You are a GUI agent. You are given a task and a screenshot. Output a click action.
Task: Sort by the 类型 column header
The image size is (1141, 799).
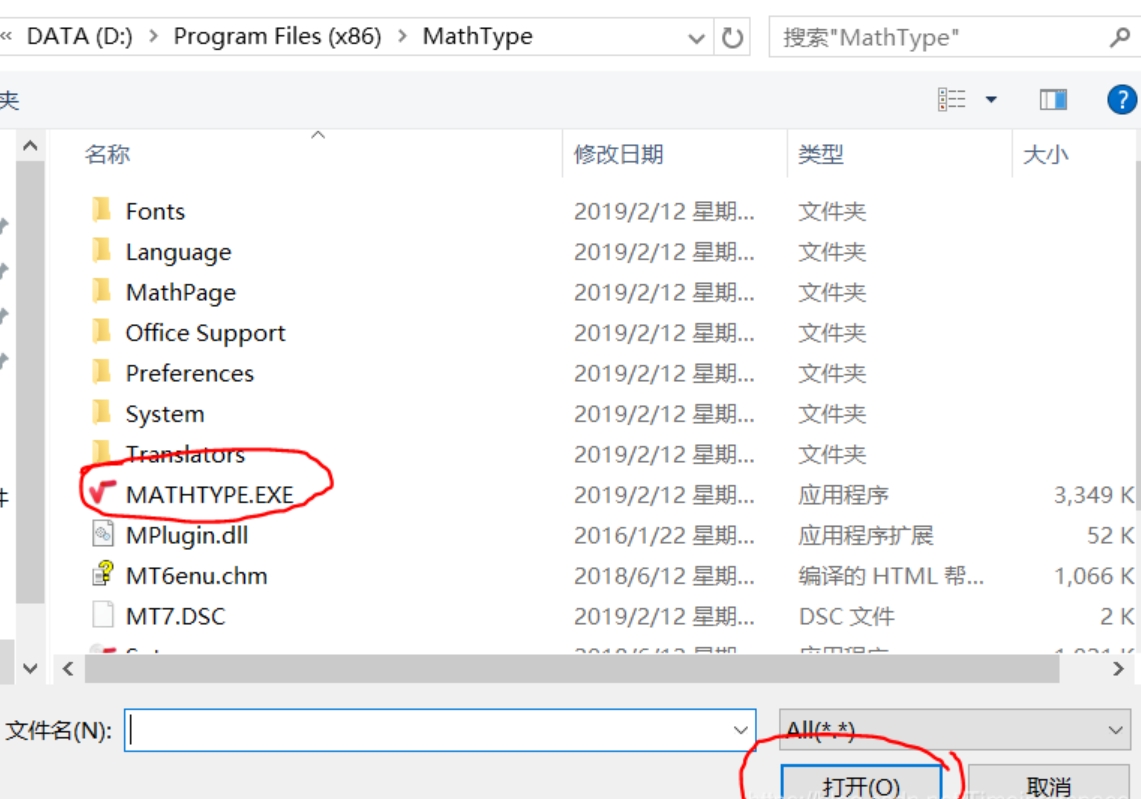coord(821,154)
